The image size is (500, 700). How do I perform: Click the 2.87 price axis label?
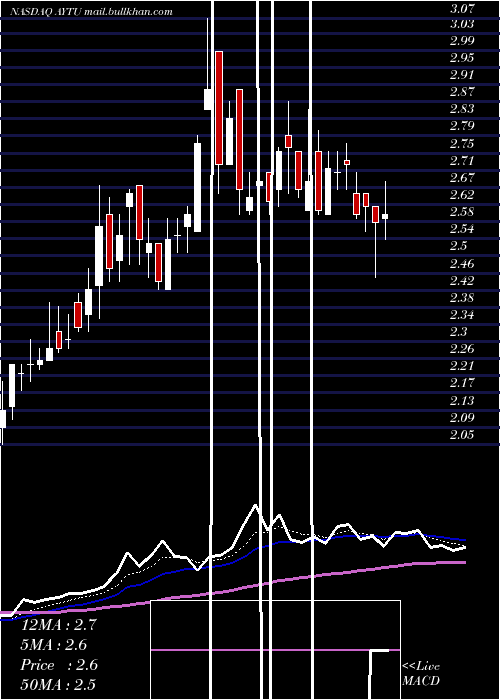tap(462, 92)
